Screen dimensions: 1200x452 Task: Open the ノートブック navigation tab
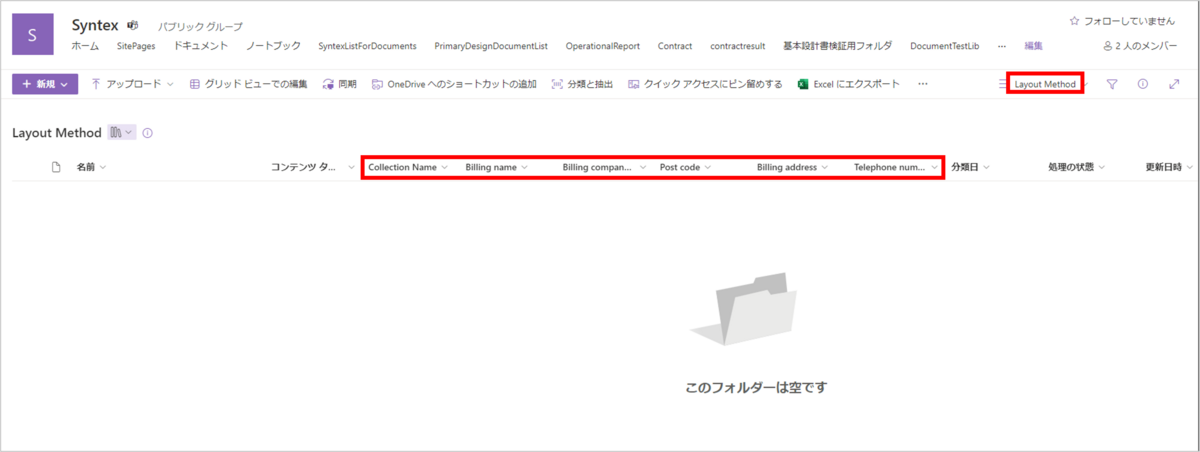point(273,46)
